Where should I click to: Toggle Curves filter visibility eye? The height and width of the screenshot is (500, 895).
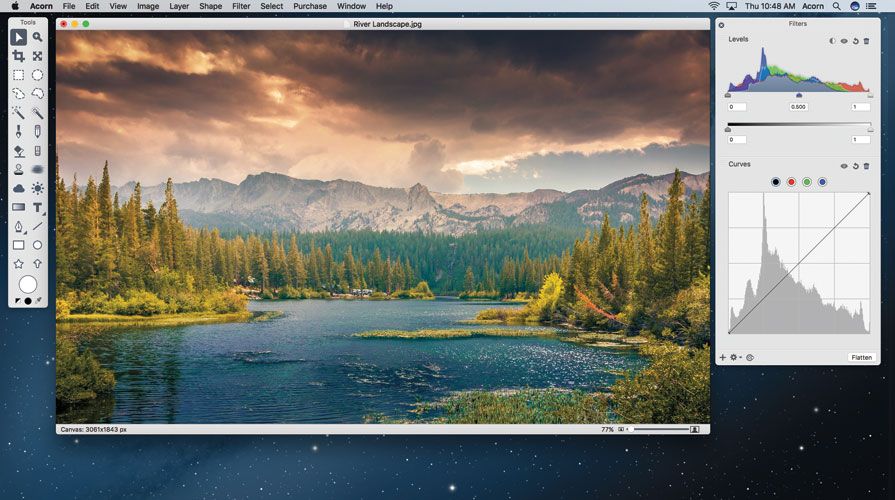tap(844, 166)
